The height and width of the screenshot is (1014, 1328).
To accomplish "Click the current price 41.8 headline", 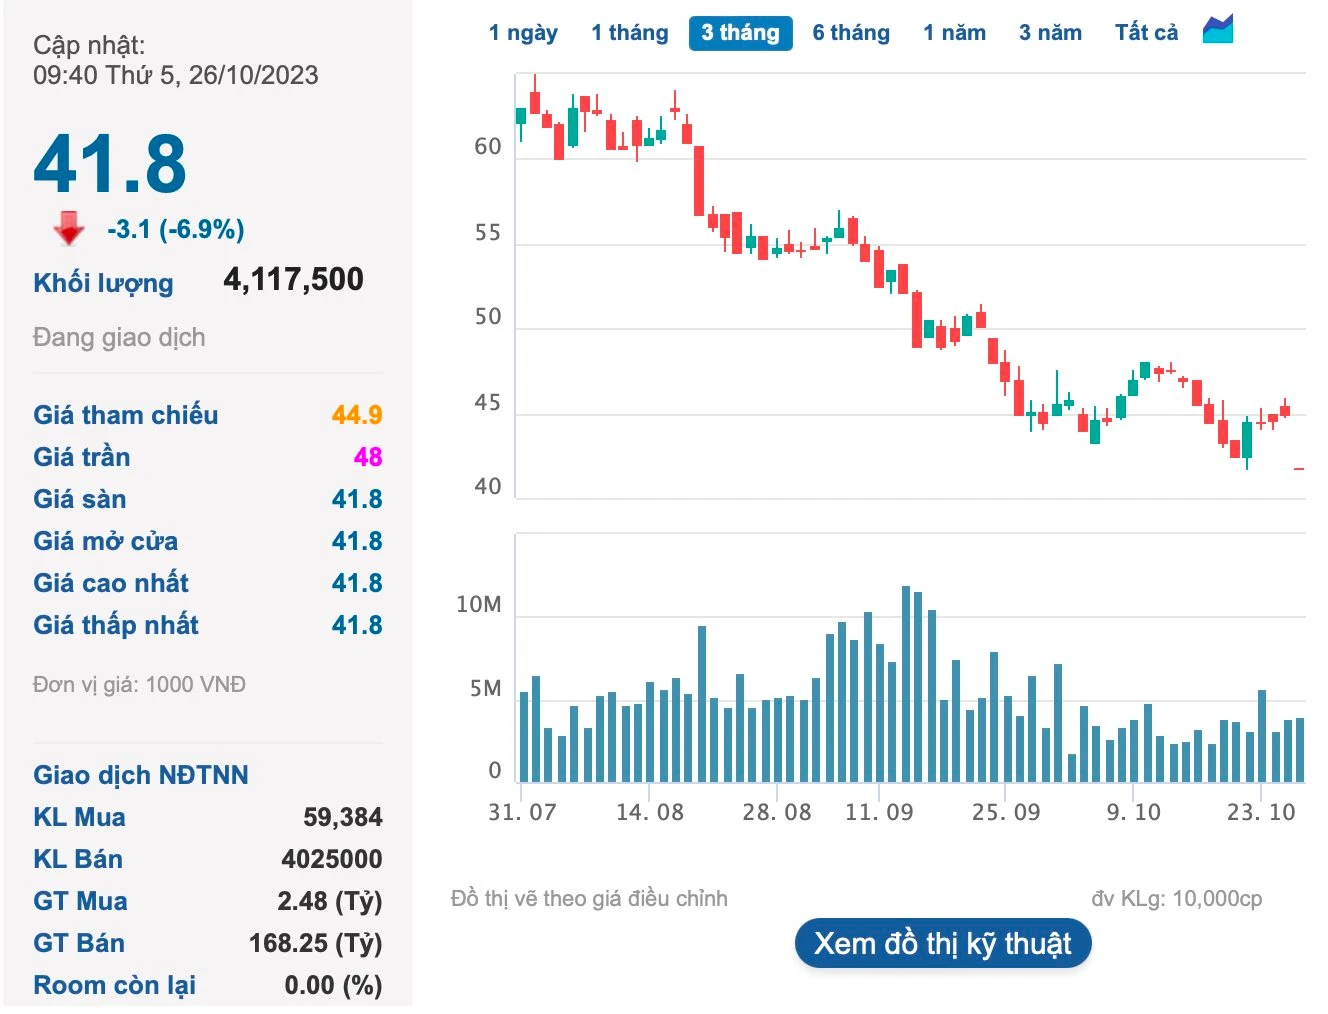I will [x=110, y=164].
